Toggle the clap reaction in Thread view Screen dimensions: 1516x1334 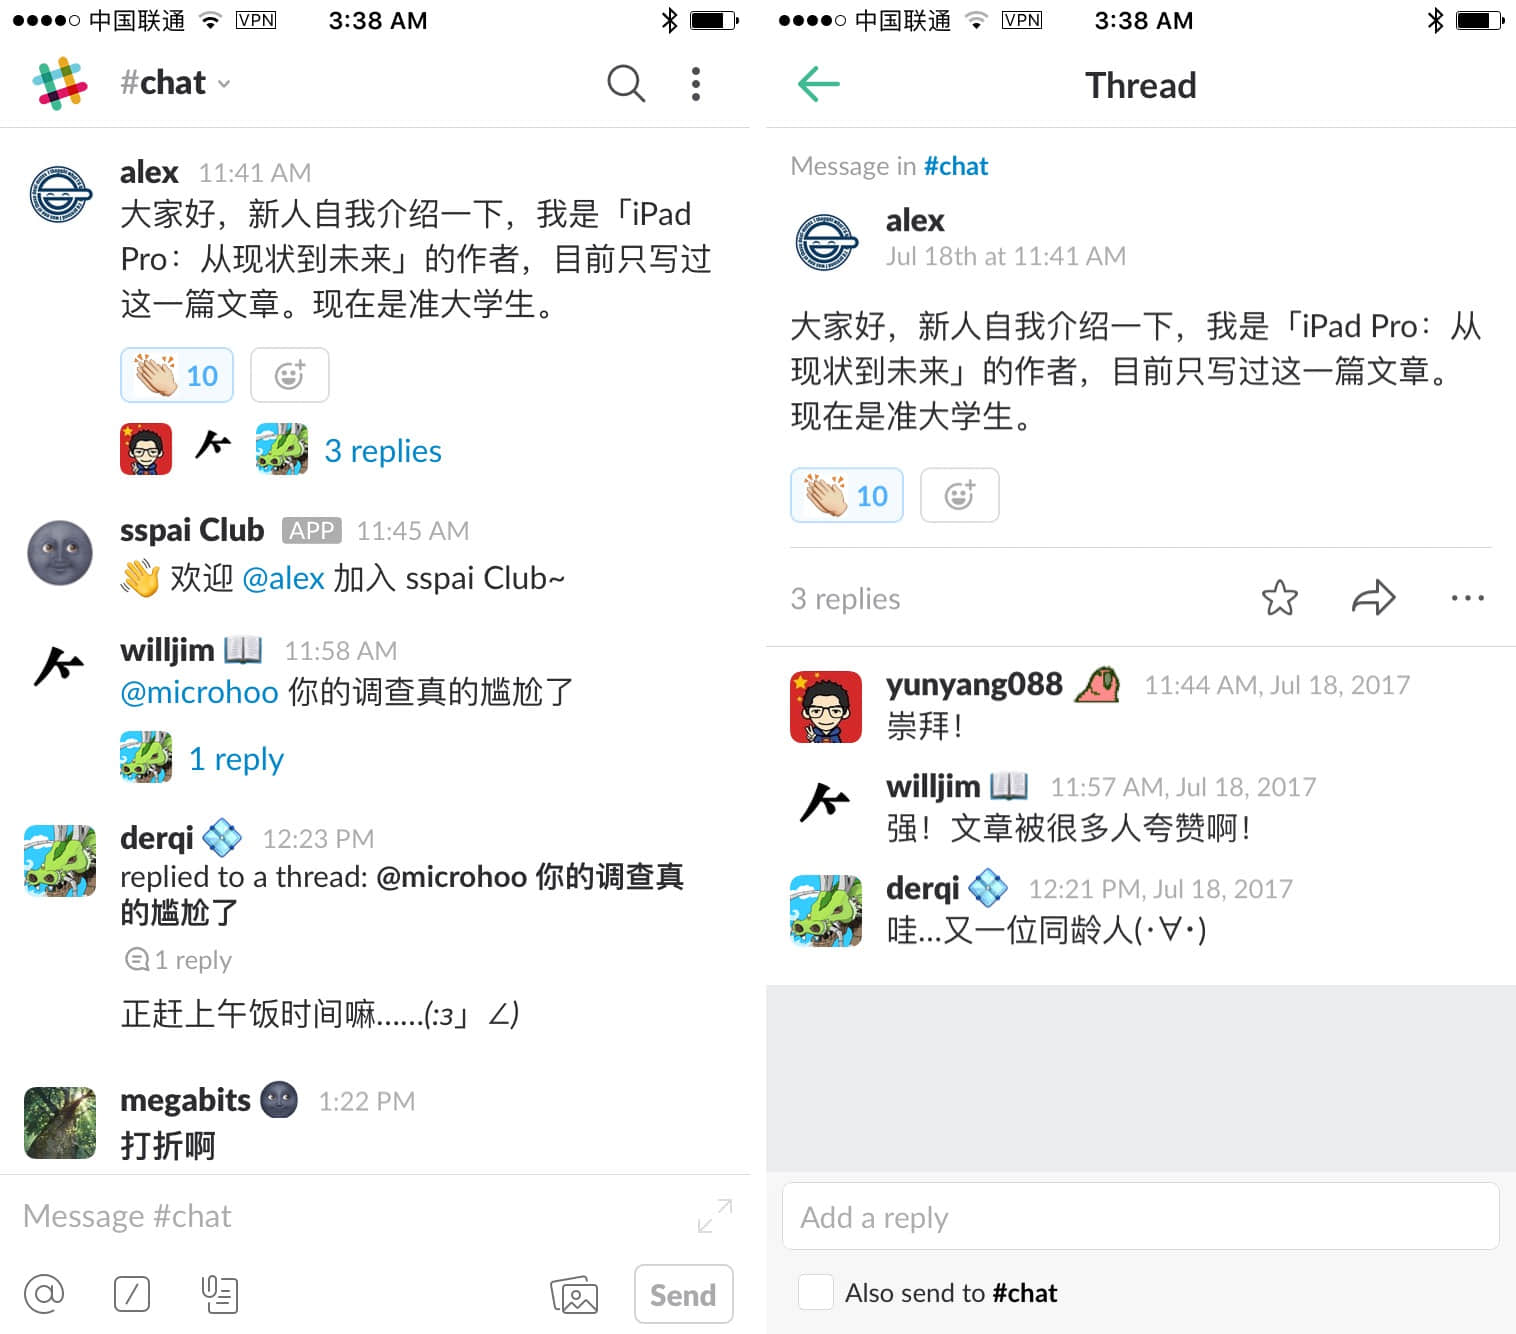[847, 495]
